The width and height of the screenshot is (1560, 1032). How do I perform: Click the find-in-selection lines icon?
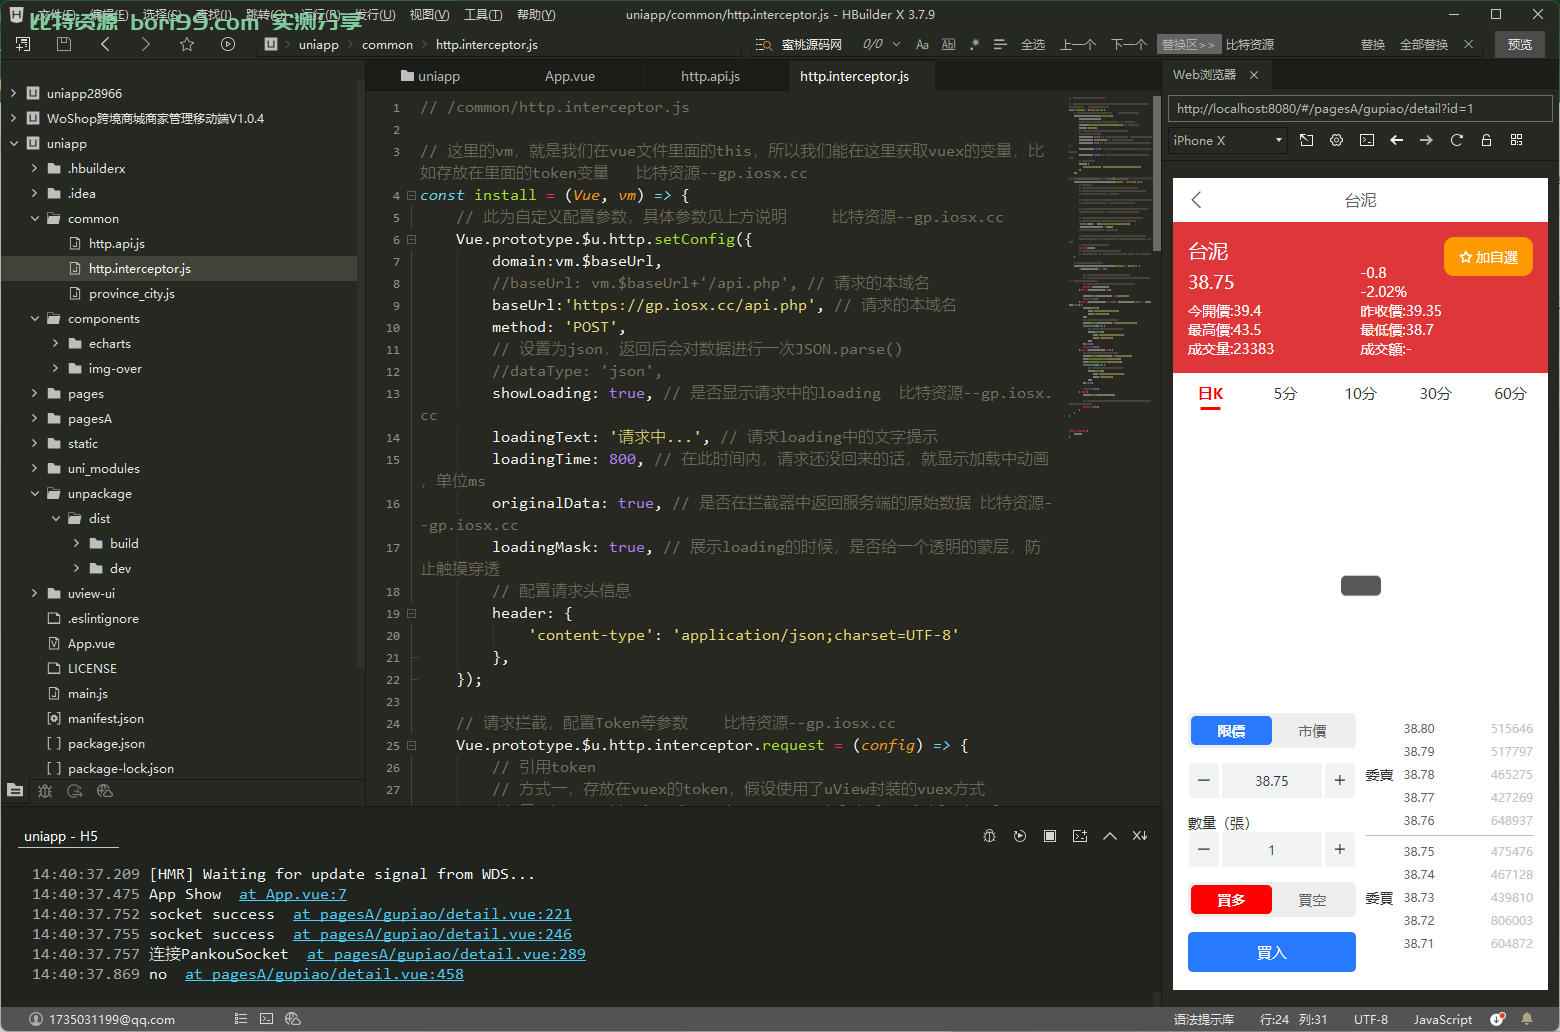(999, 44)
